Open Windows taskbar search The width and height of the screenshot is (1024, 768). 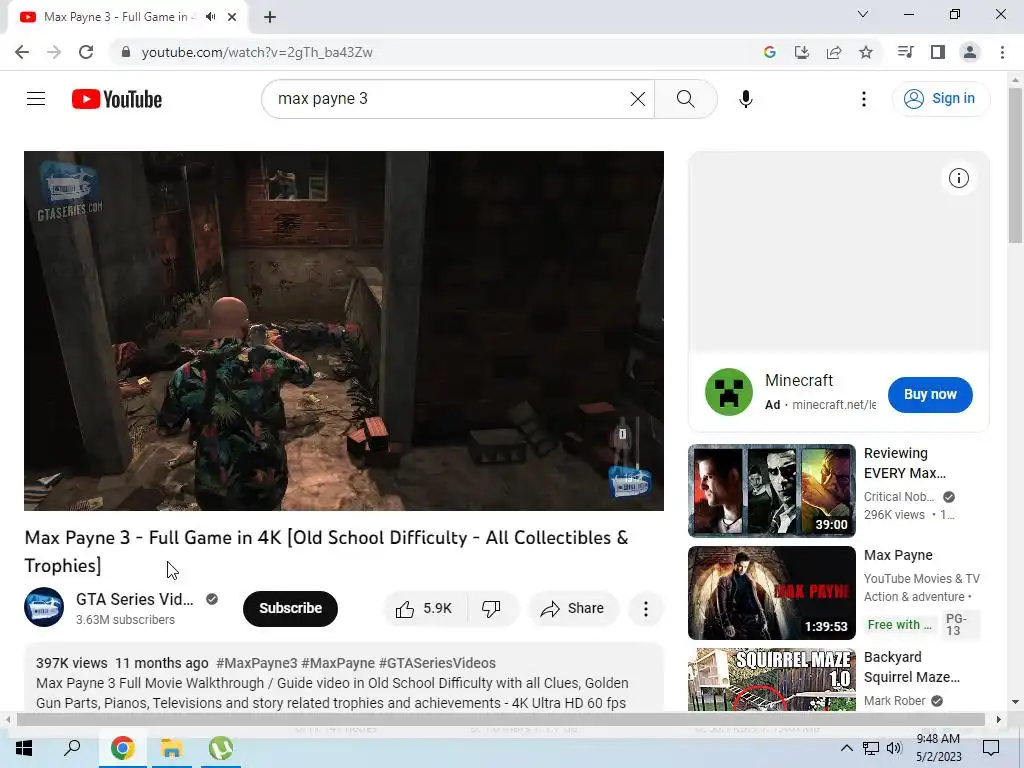[72, 748]
